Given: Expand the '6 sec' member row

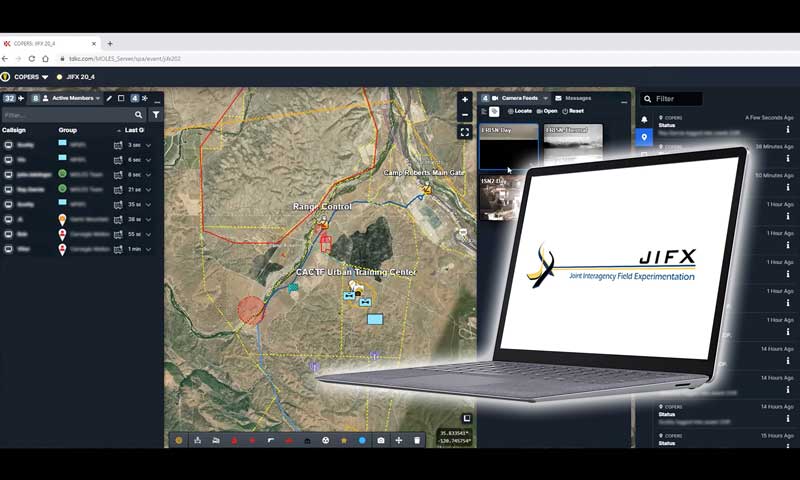Looking at the screenshot, I should 148,160.
